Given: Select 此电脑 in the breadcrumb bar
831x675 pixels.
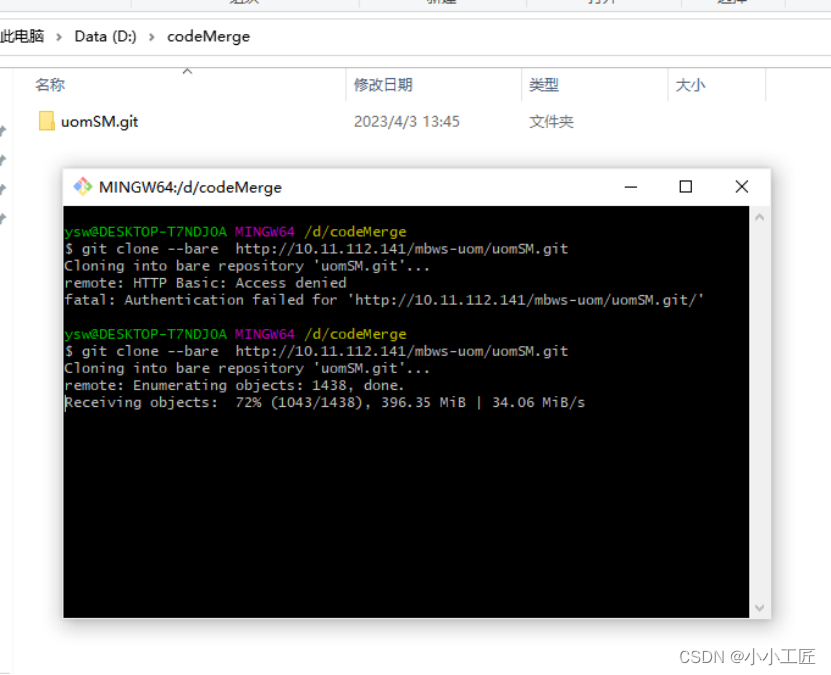Looking at the screenshot, I should pos(21,36).
